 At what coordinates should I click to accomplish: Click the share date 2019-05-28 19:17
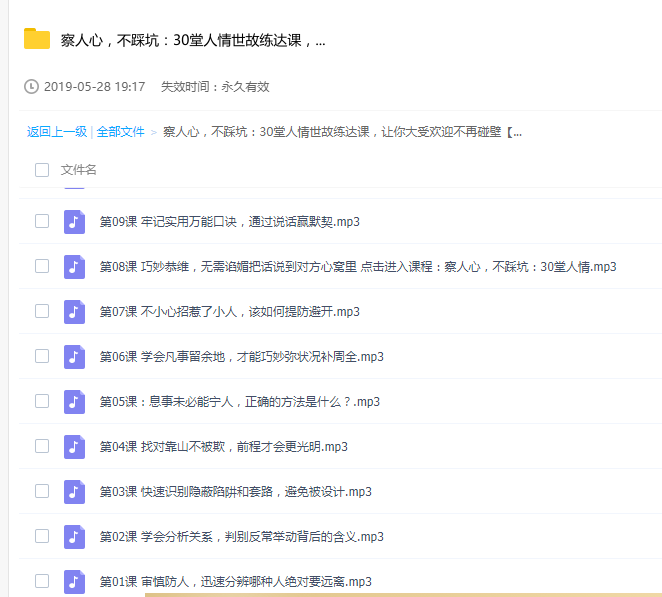(x=95, y=87)
